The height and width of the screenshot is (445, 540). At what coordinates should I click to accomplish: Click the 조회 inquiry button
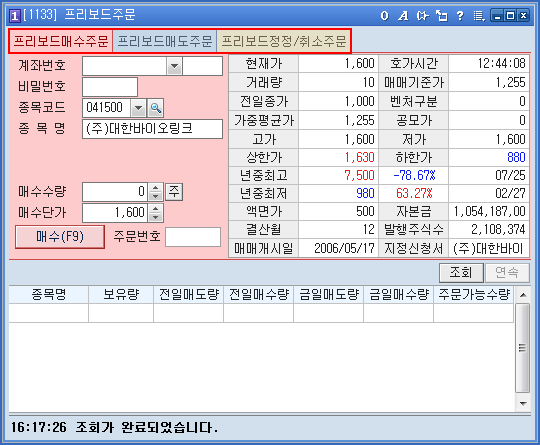[x=461, y=273]
